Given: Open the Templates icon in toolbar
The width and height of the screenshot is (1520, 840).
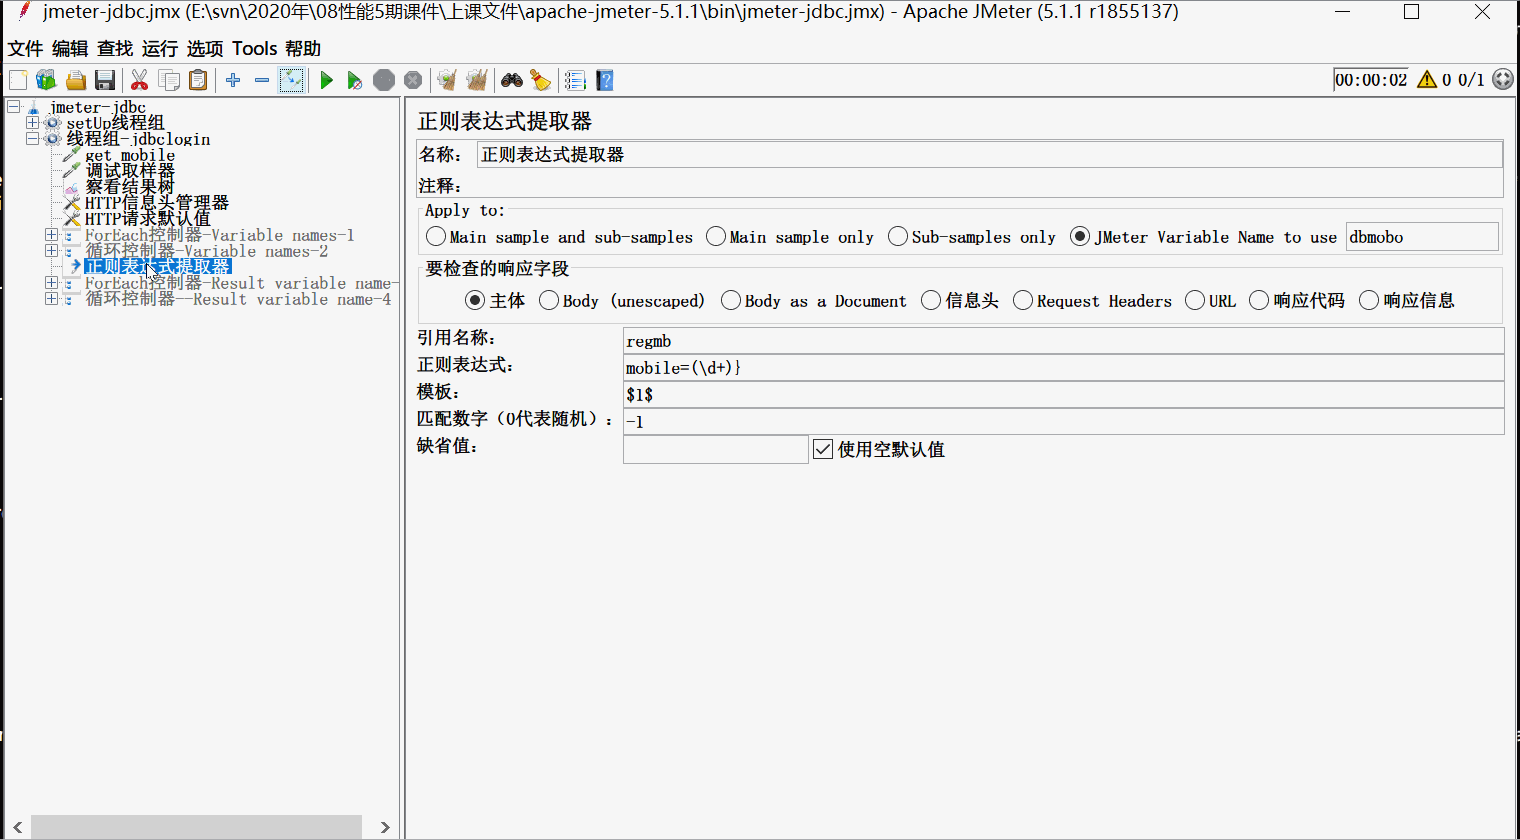Looking at the screenshot, I should pos(46,80).
